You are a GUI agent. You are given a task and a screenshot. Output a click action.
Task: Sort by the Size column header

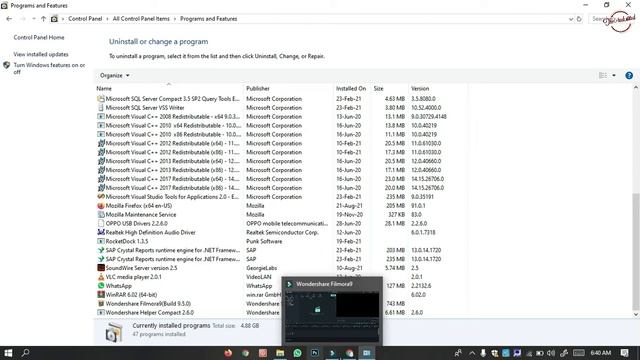click(x=389, y=88)
